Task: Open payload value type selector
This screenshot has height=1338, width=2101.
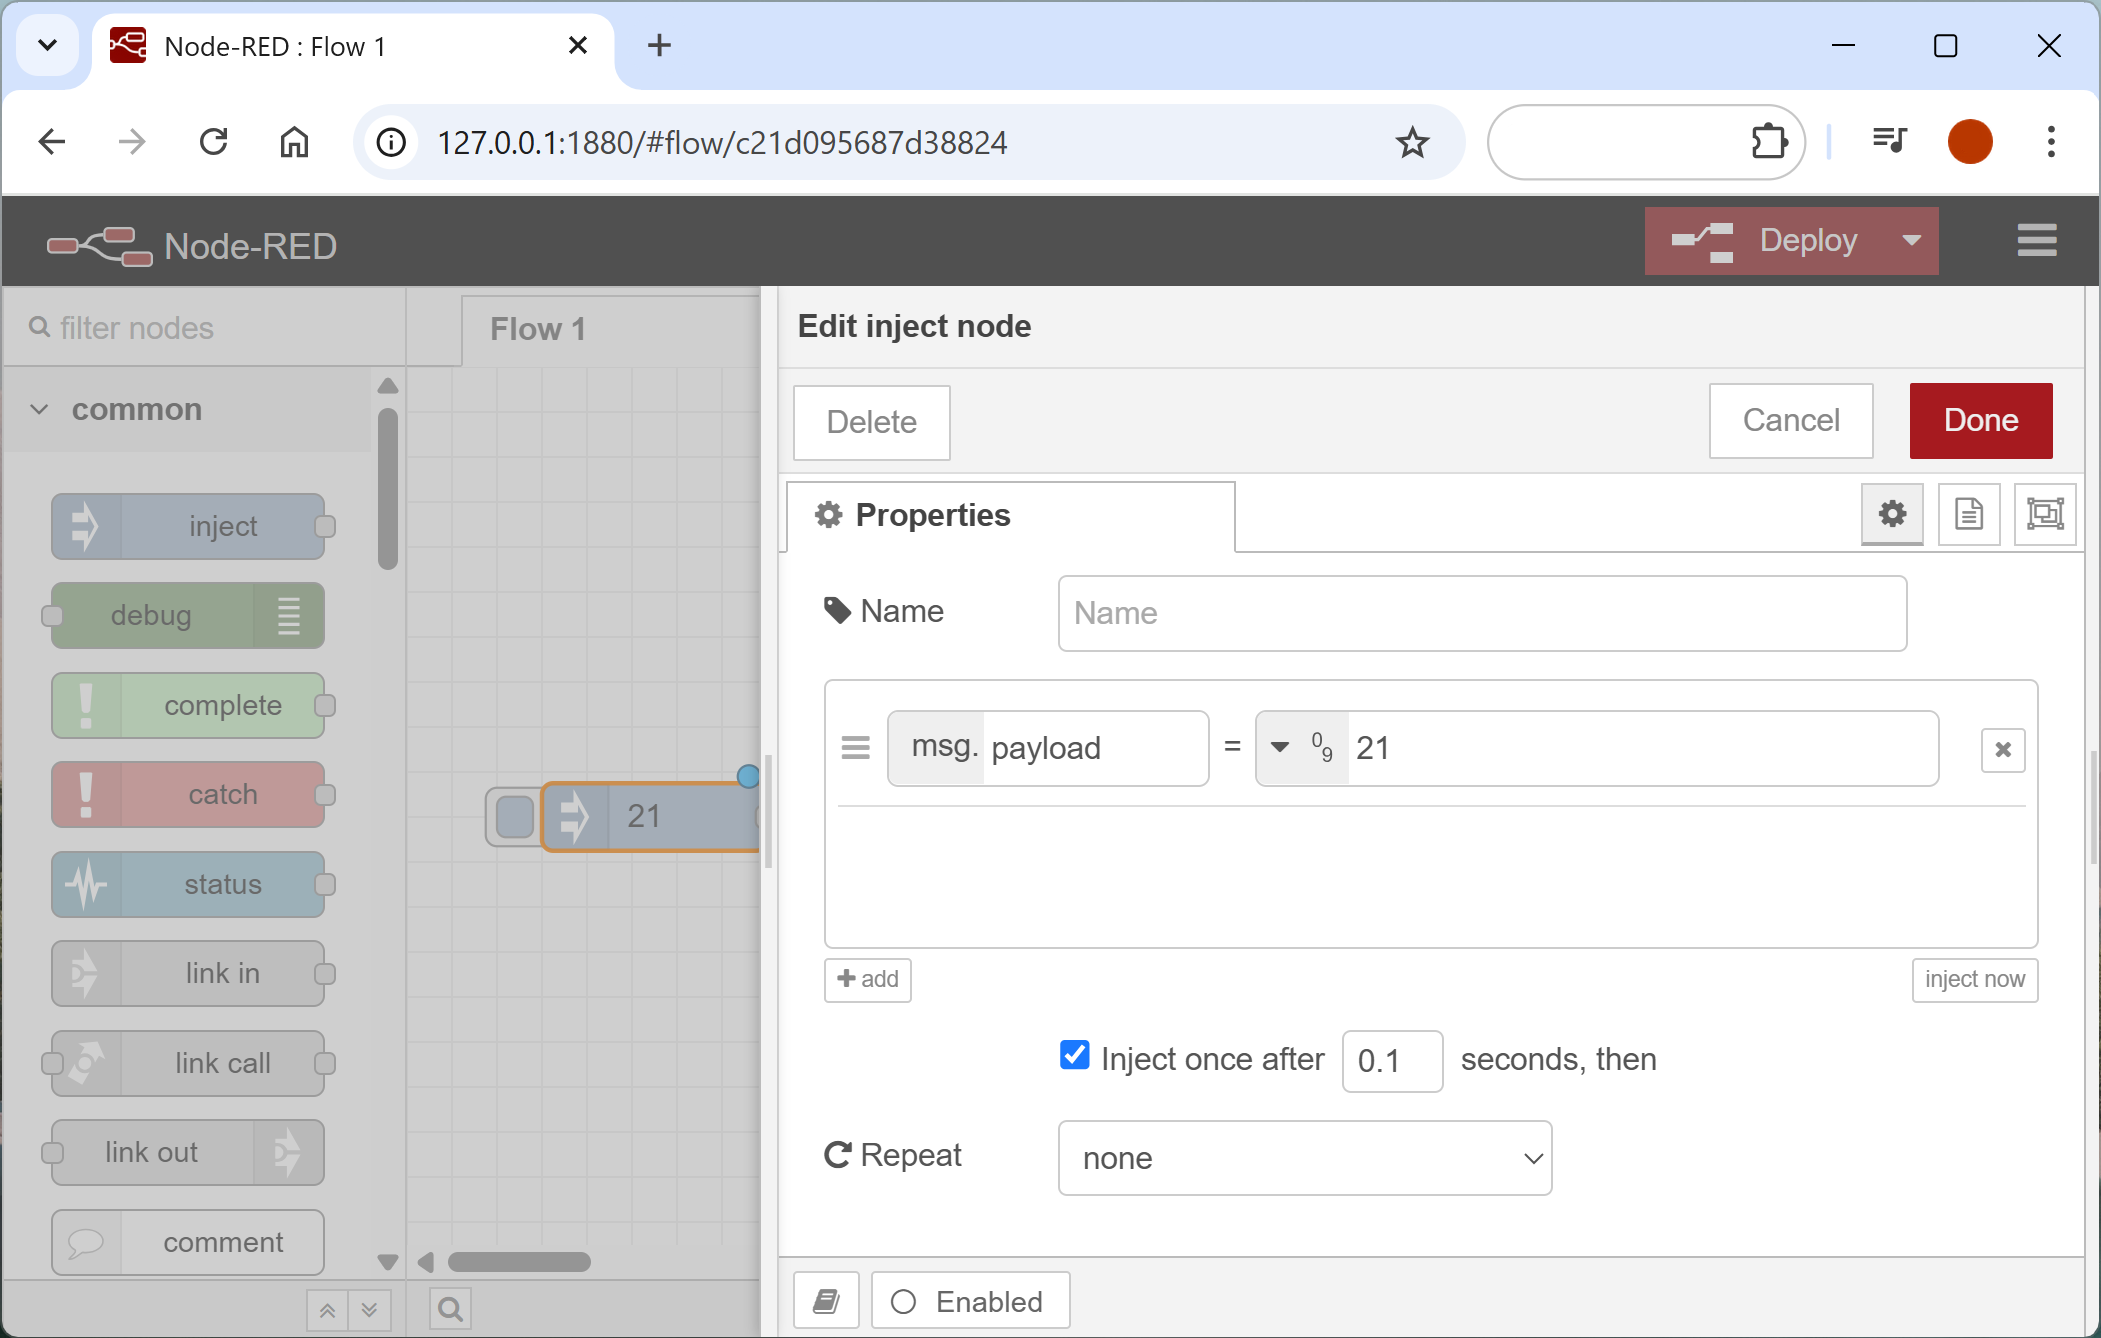Action: pyautogui.click(x=1300, y=748)
